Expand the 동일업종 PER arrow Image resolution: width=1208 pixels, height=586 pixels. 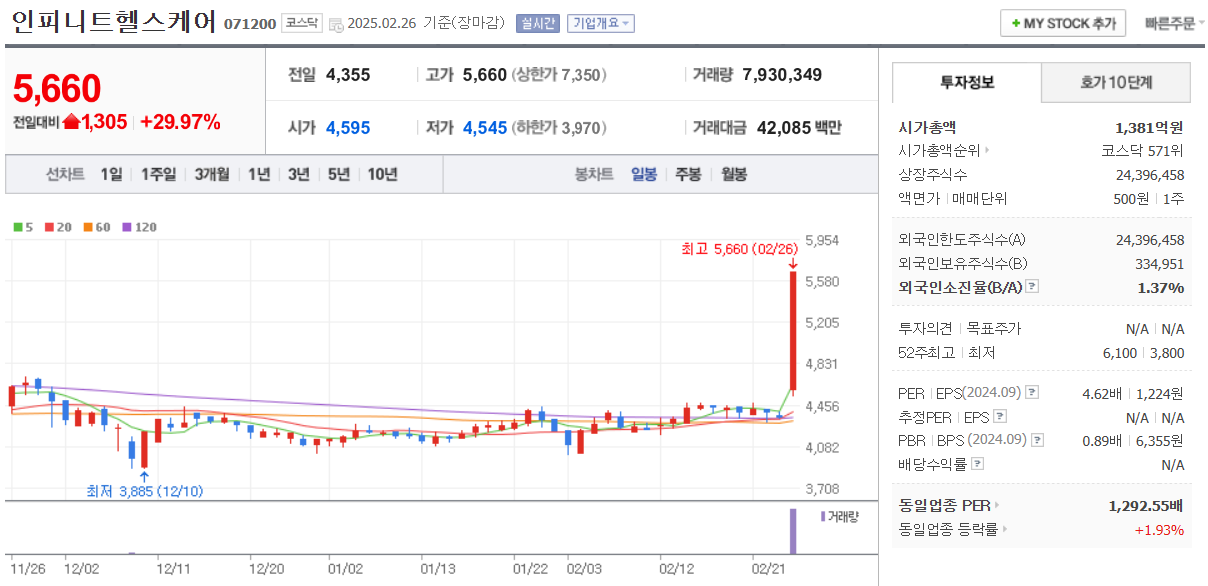coord(997,506)
